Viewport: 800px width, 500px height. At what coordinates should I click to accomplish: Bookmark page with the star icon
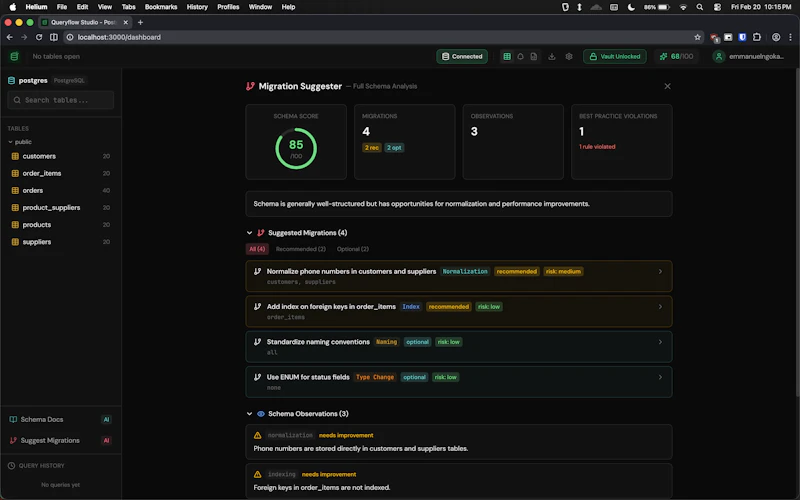point(697,37)
